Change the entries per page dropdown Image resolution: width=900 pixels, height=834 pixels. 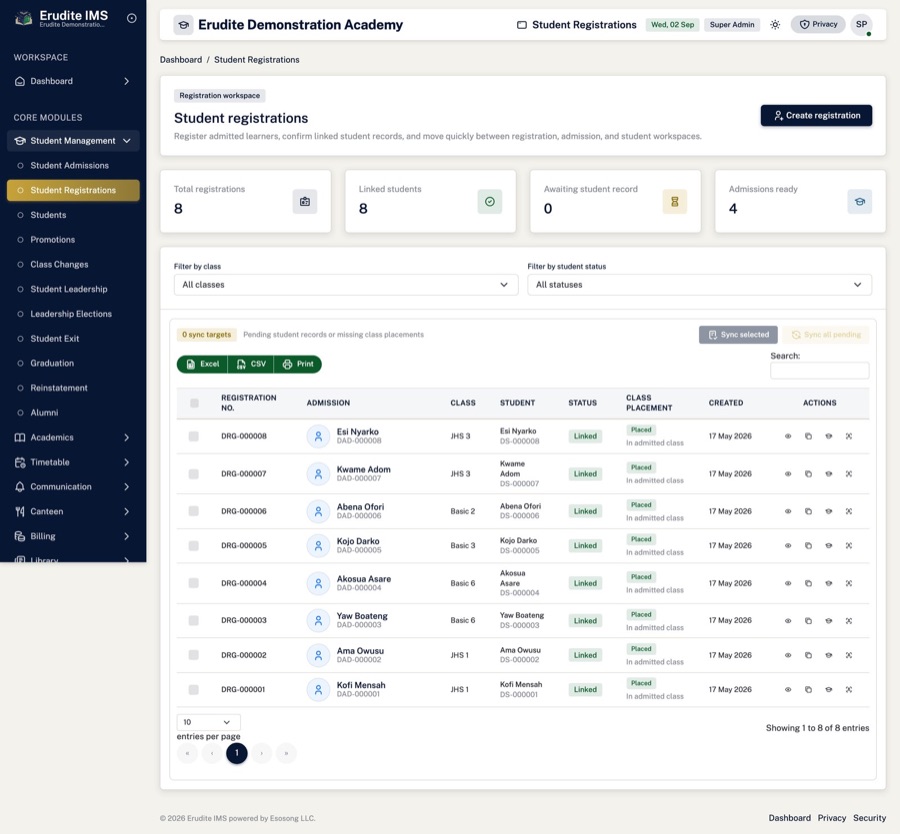click(208, 722)
